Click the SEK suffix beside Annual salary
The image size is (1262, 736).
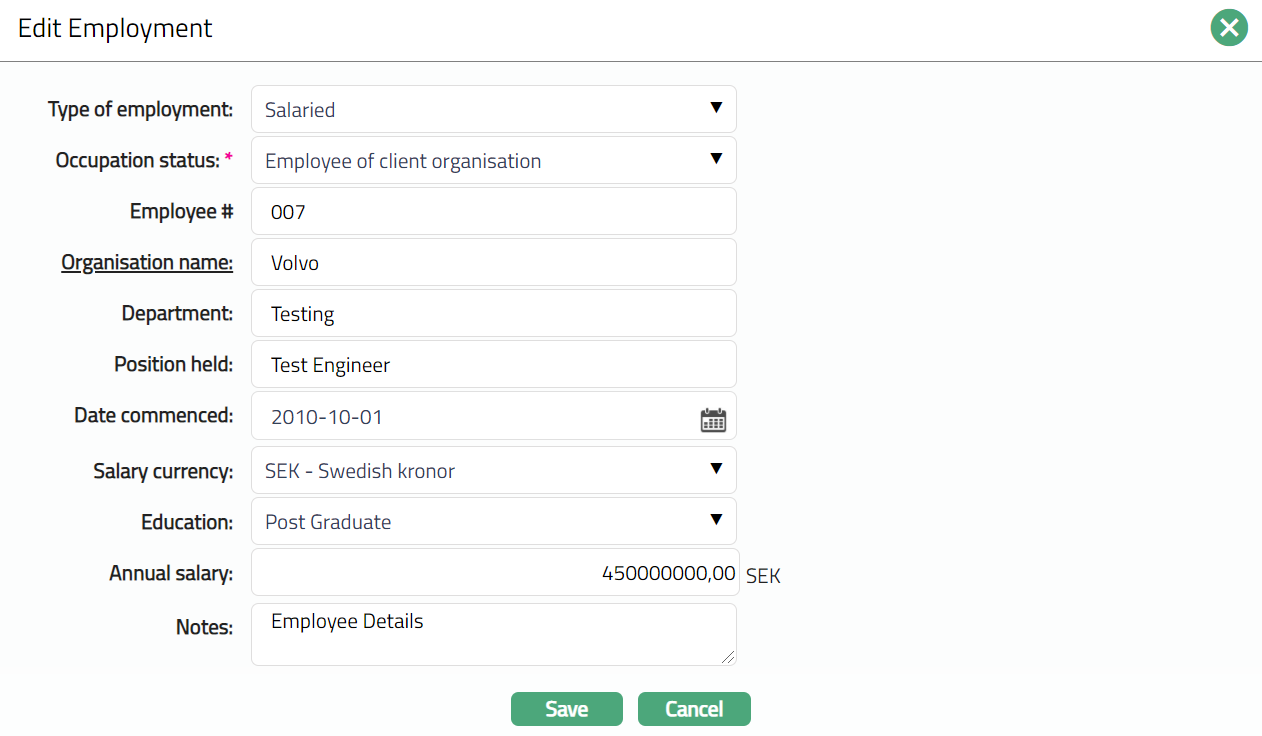point(763,576)
